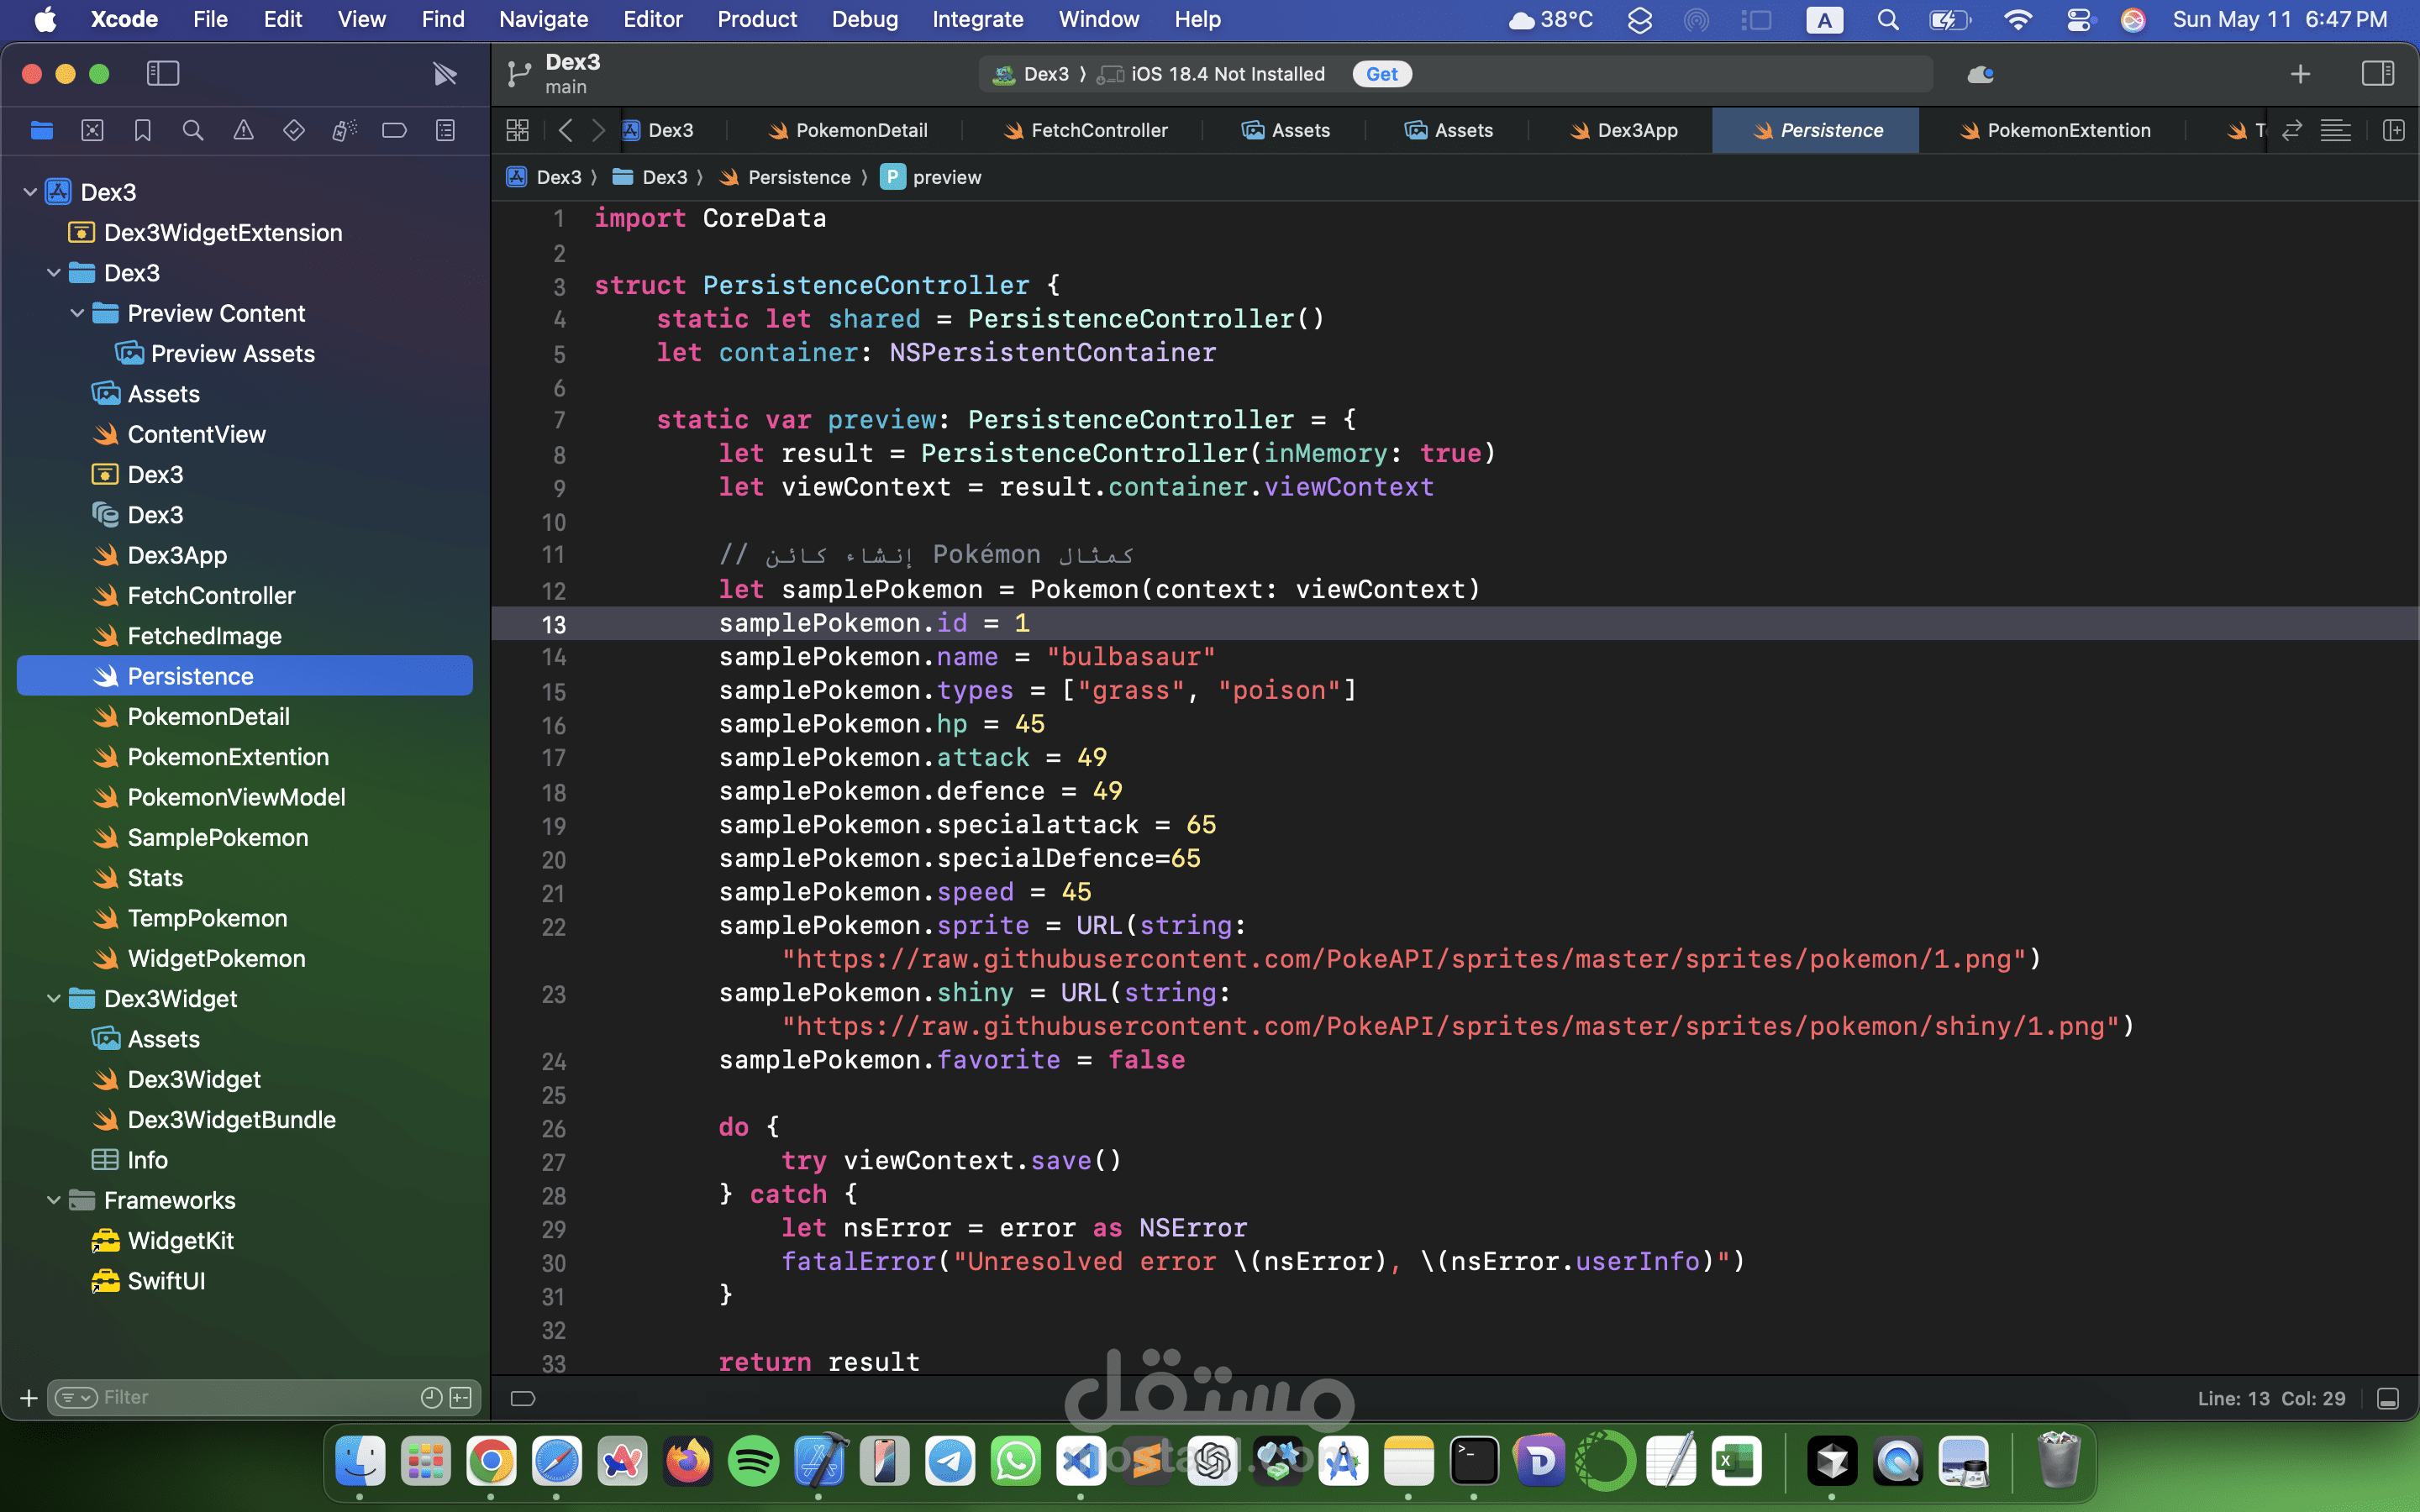
Task: Go forward in editor history
Action: (598, 130)
